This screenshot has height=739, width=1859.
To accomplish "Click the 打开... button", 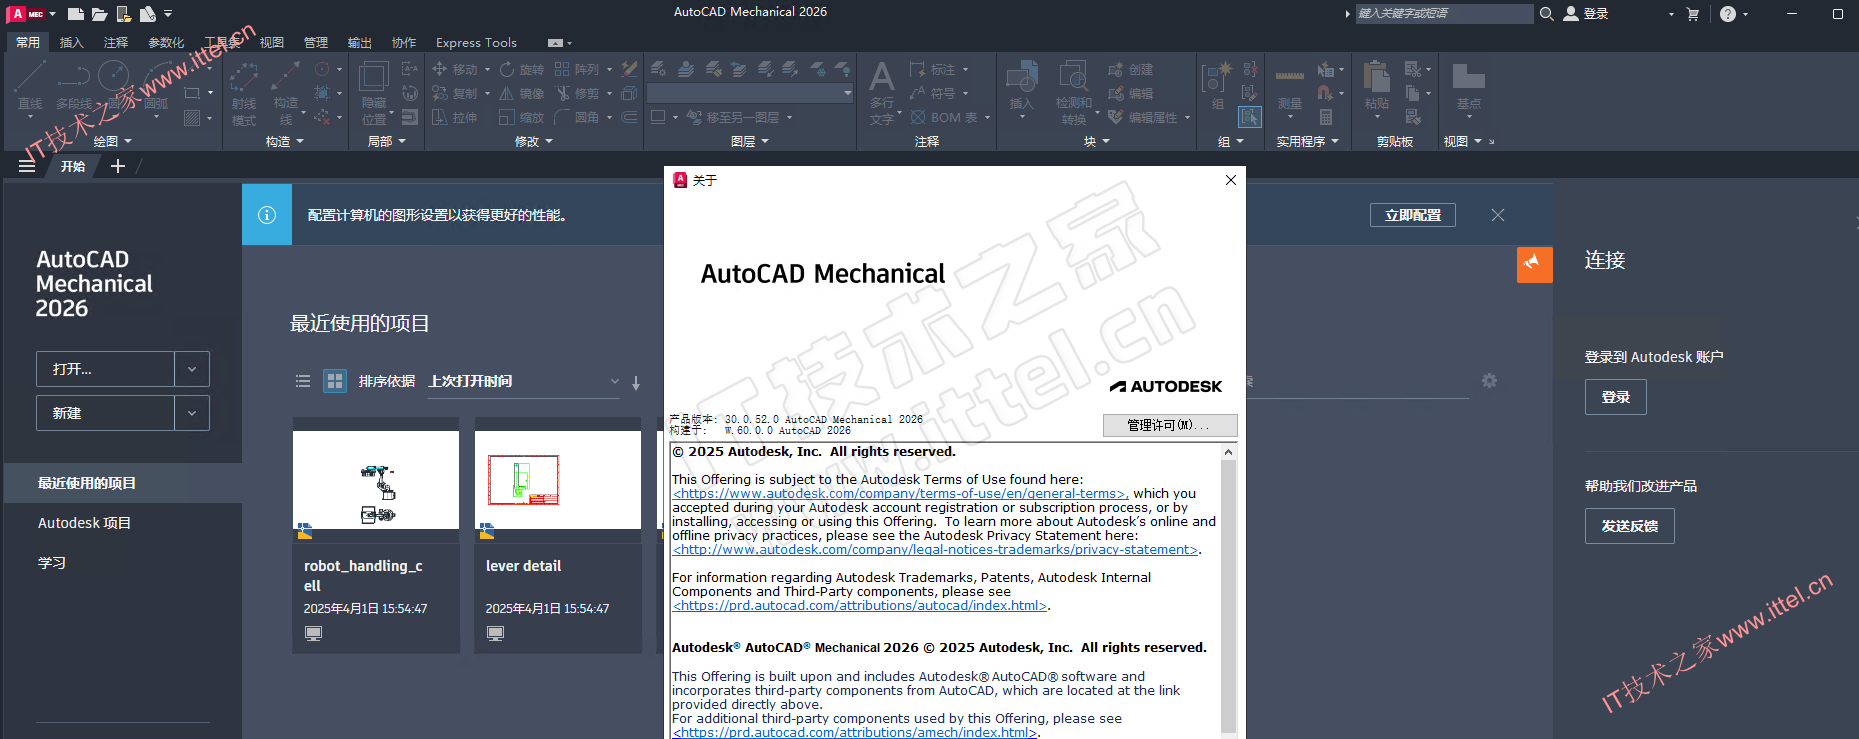I will [106, 369].
